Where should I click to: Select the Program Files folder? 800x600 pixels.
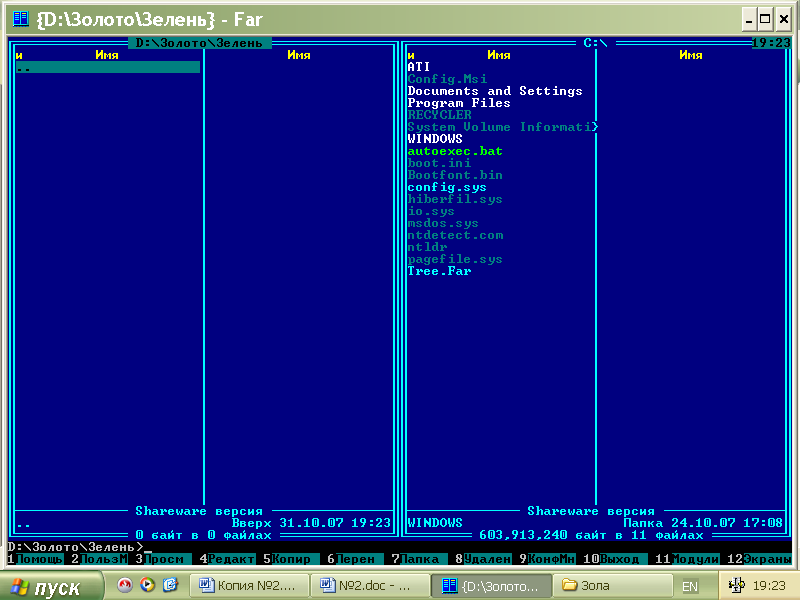tap(459, 103)
